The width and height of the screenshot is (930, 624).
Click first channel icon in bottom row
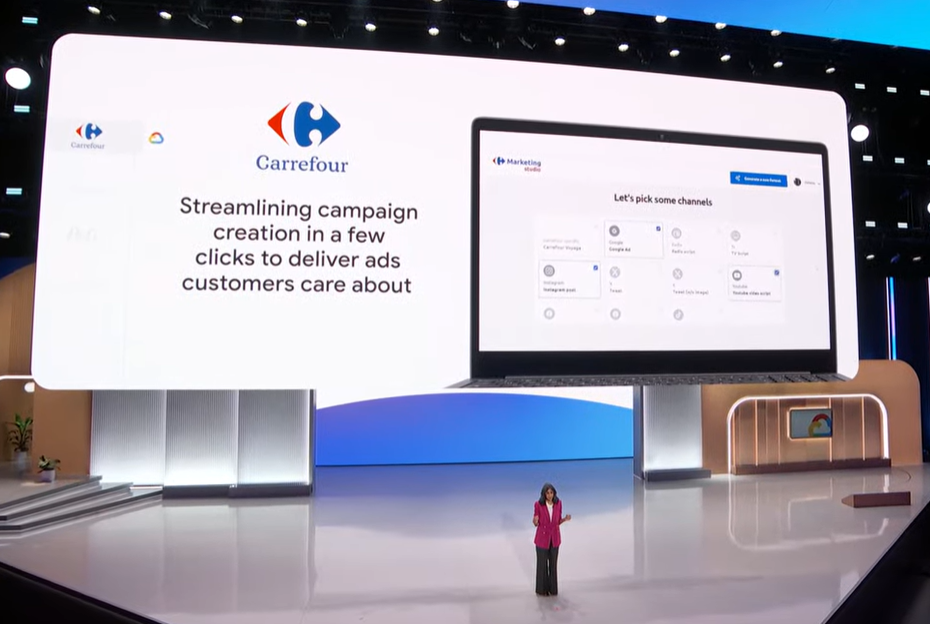[549, 314]
